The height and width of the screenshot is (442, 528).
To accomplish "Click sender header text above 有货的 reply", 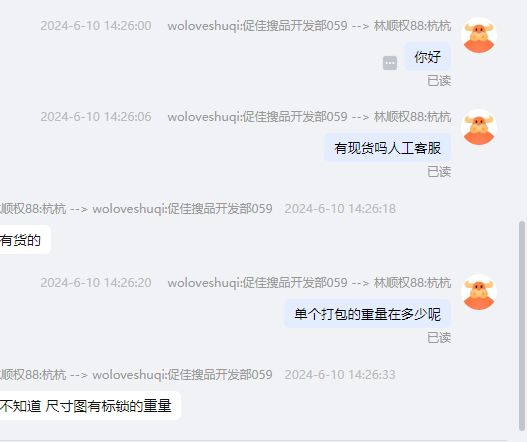I will [136, 209].
